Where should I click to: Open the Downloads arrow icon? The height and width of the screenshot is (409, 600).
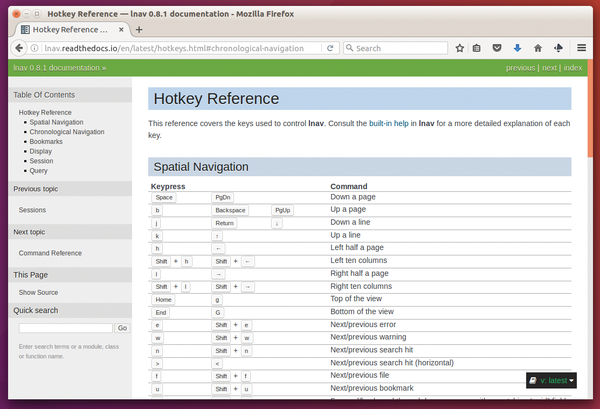pos(518,48)
